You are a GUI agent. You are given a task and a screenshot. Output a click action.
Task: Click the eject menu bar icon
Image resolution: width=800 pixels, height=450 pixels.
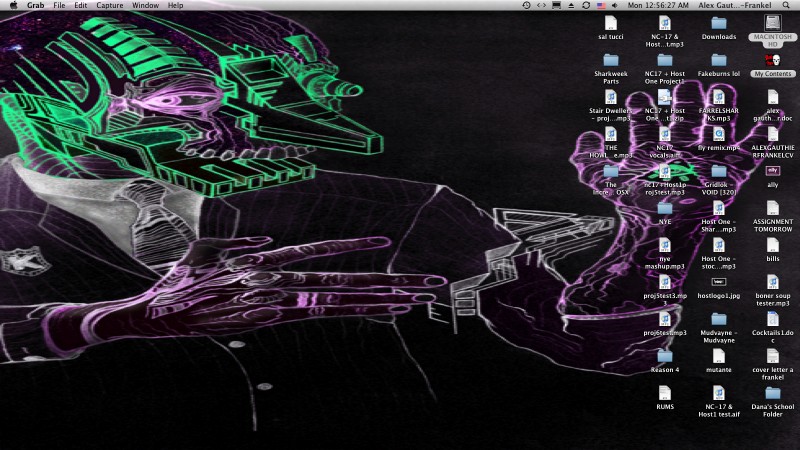coord(571,5)
